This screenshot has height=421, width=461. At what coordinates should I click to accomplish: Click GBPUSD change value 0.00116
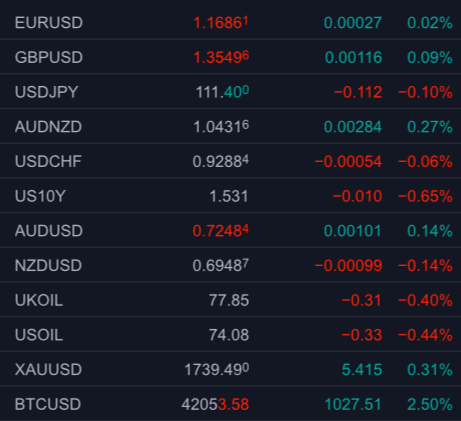click(353, 57)
